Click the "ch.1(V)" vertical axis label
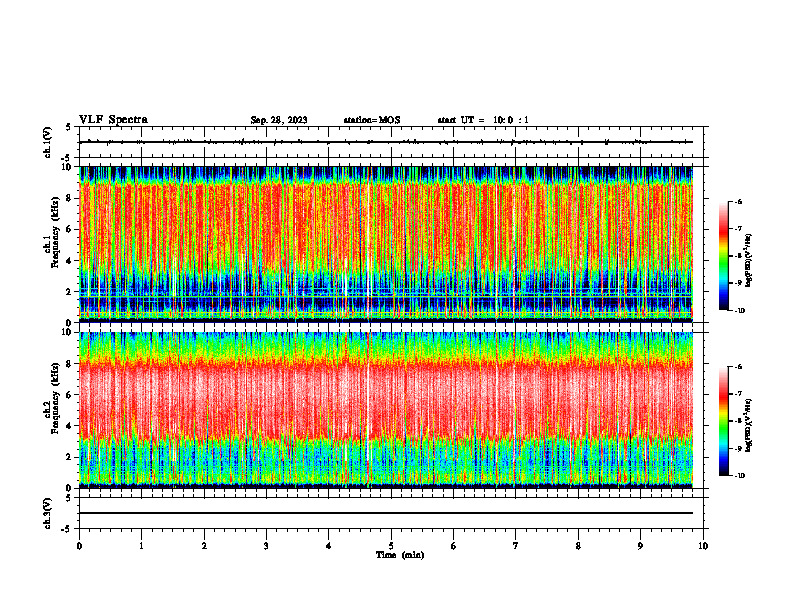Viewport: 792px width, 612px height. point(47,142)
